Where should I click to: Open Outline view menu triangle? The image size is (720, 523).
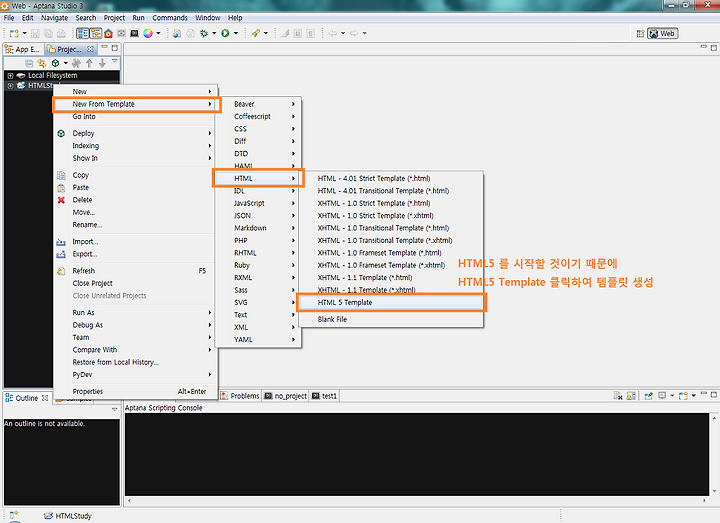pyautogui.click(x=115, y=409)
